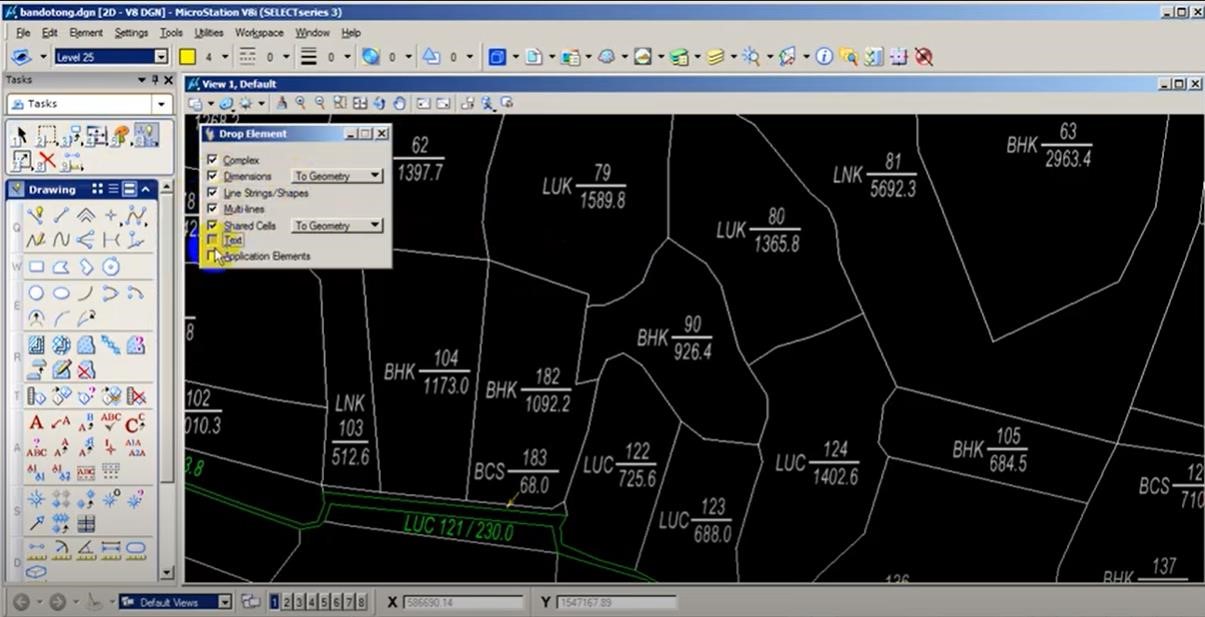Click the red X Delete Element tool
1205x617 pixels.
[46, 161]
